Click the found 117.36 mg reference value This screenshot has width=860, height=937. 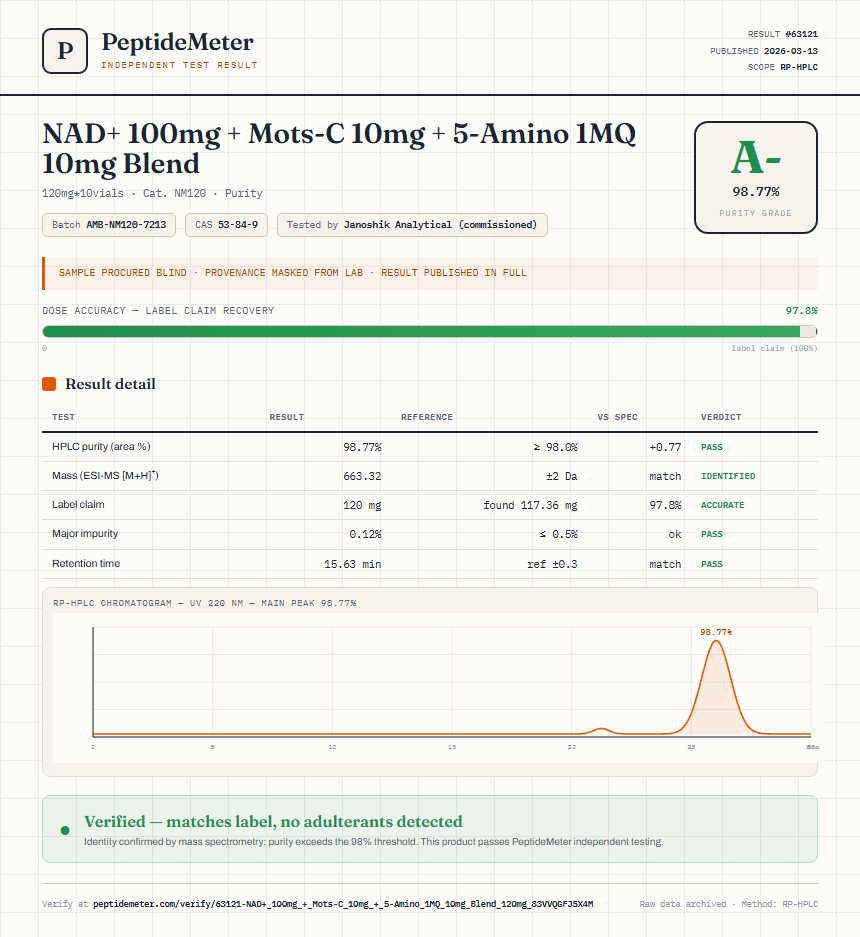coord(530,505)
